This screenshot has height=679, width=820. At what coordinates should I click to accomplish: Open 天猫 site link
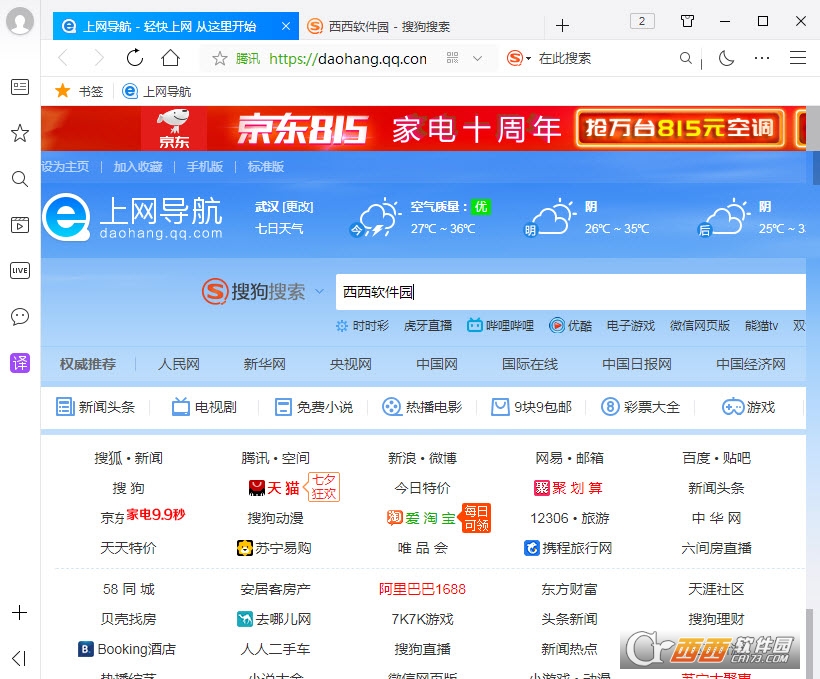pyautogui.click(x=274, y=488)
